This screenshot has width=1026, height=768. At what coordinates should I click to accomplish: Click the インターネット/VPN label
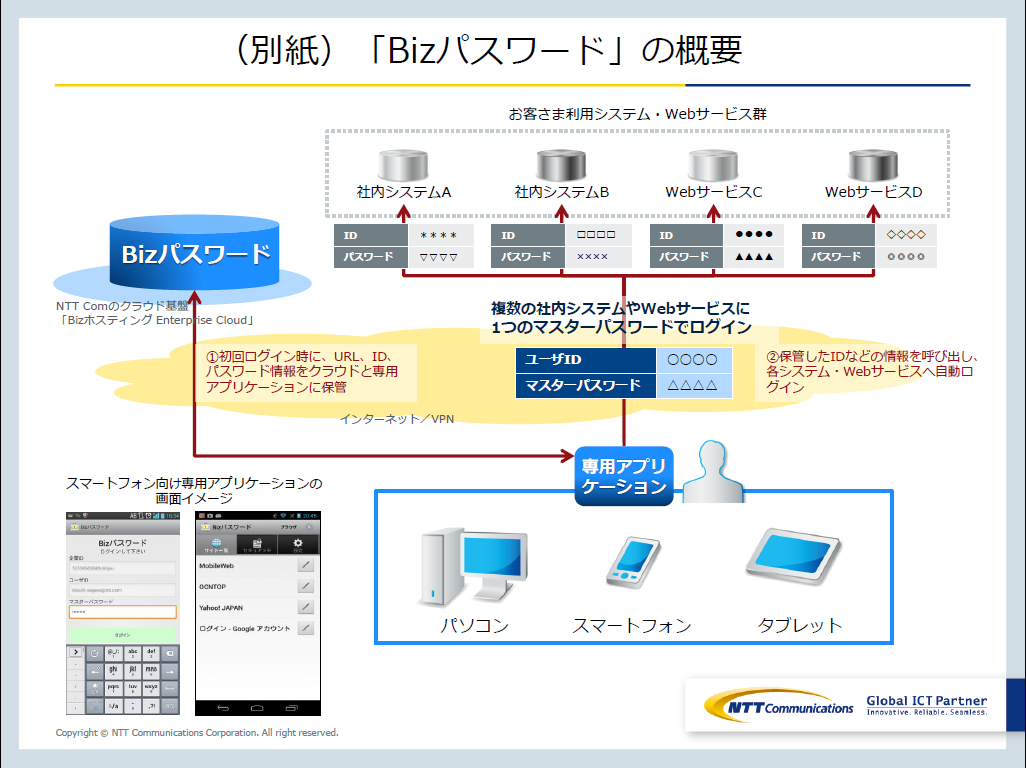point(397,419)
